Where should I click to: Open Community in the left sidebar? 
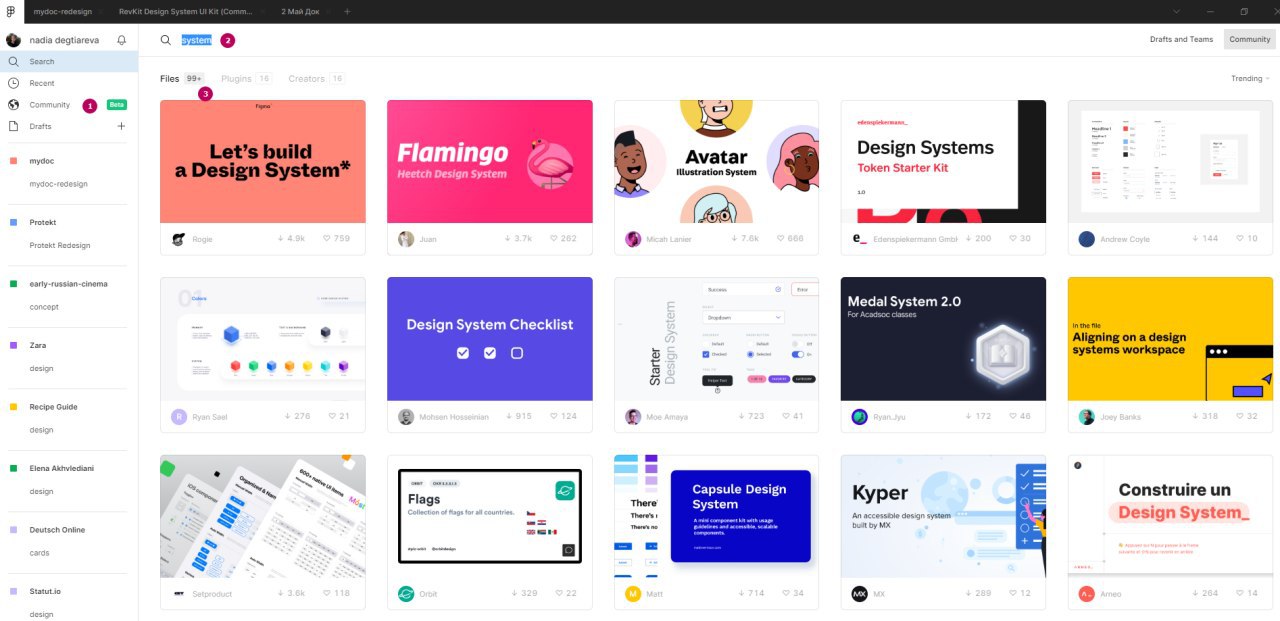[x=69, y=105]
